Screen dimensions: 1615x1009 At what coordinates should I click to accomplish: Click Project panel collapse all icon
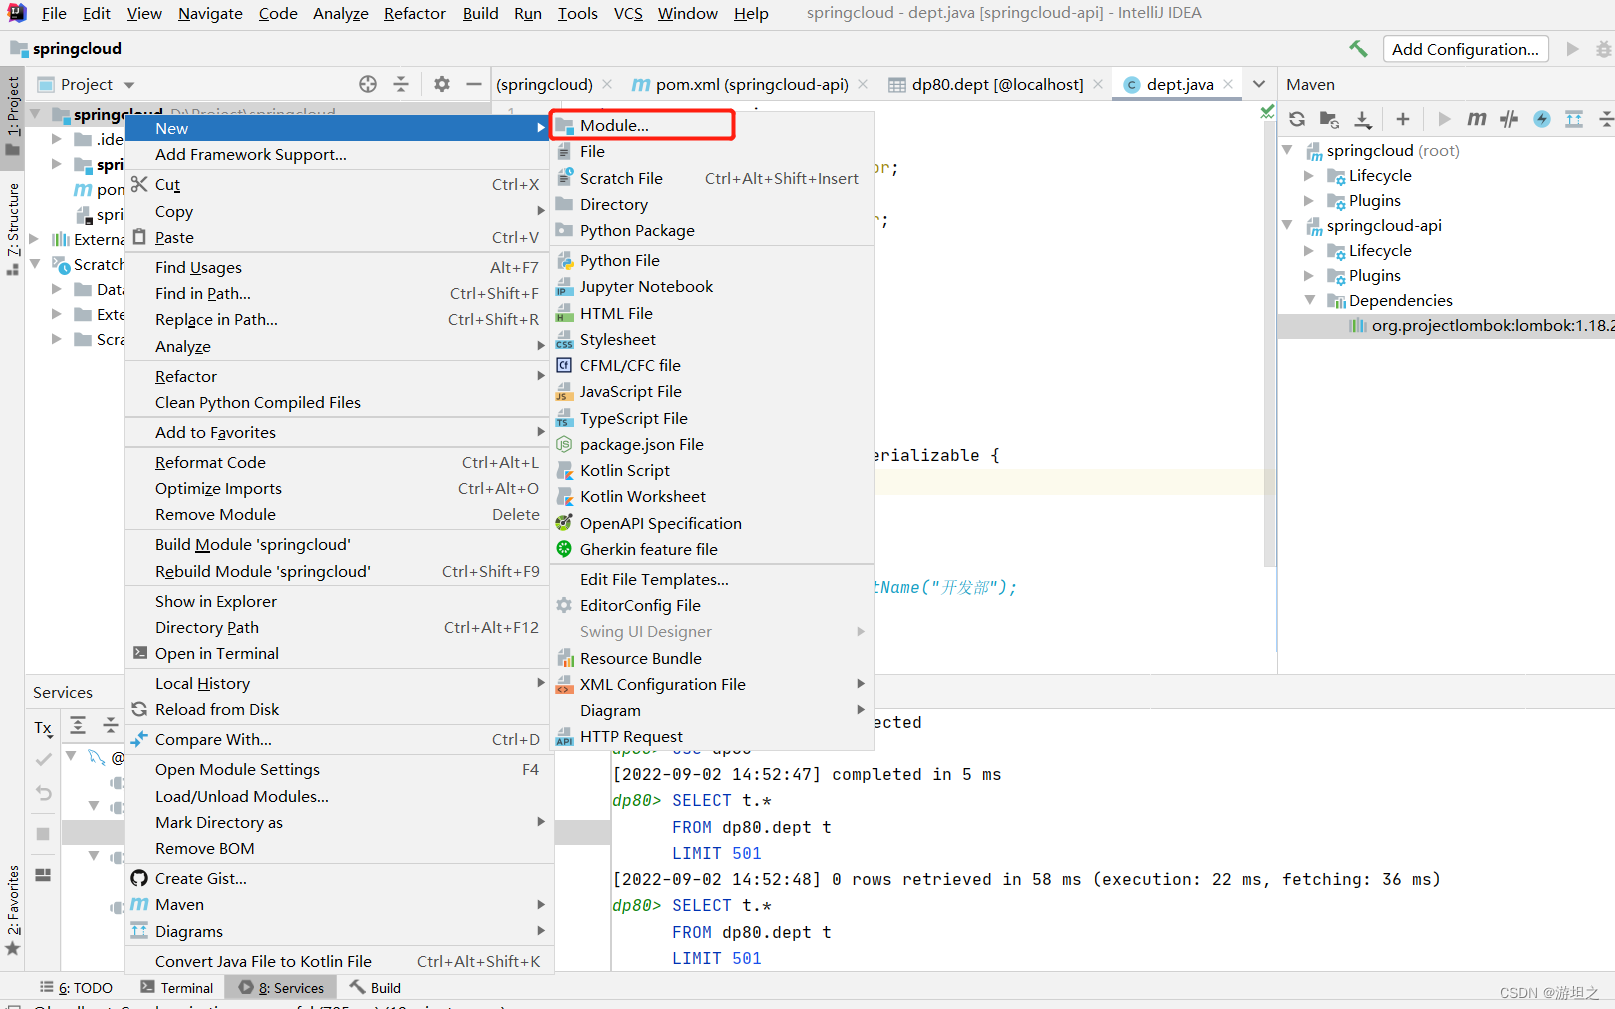pyautogui.click(x=401, y=84)
